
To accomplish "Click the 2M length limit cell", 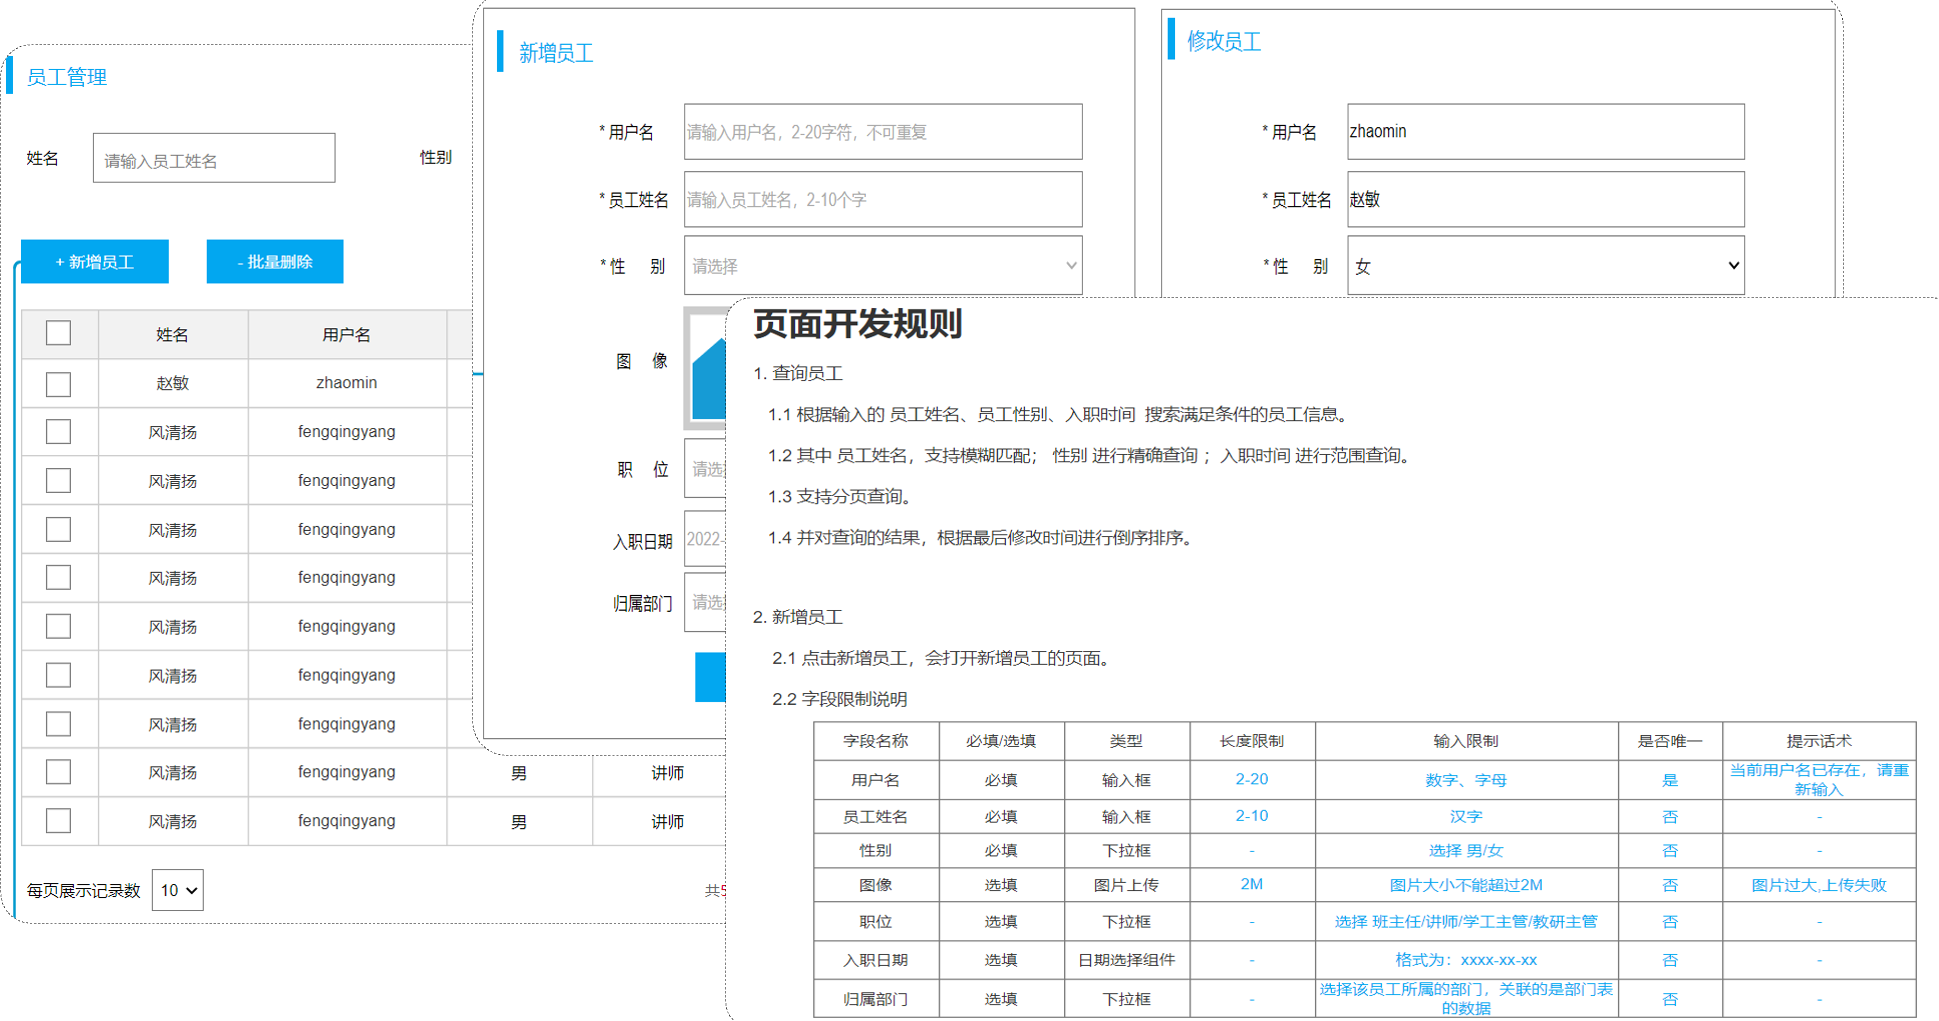I will click(1252, 884).
